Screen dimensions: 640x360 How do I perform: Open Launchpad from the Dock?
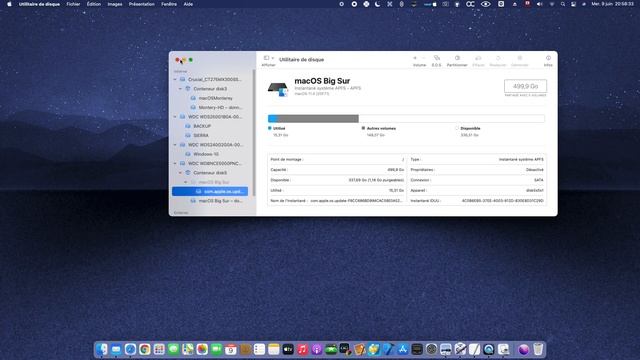159,349
